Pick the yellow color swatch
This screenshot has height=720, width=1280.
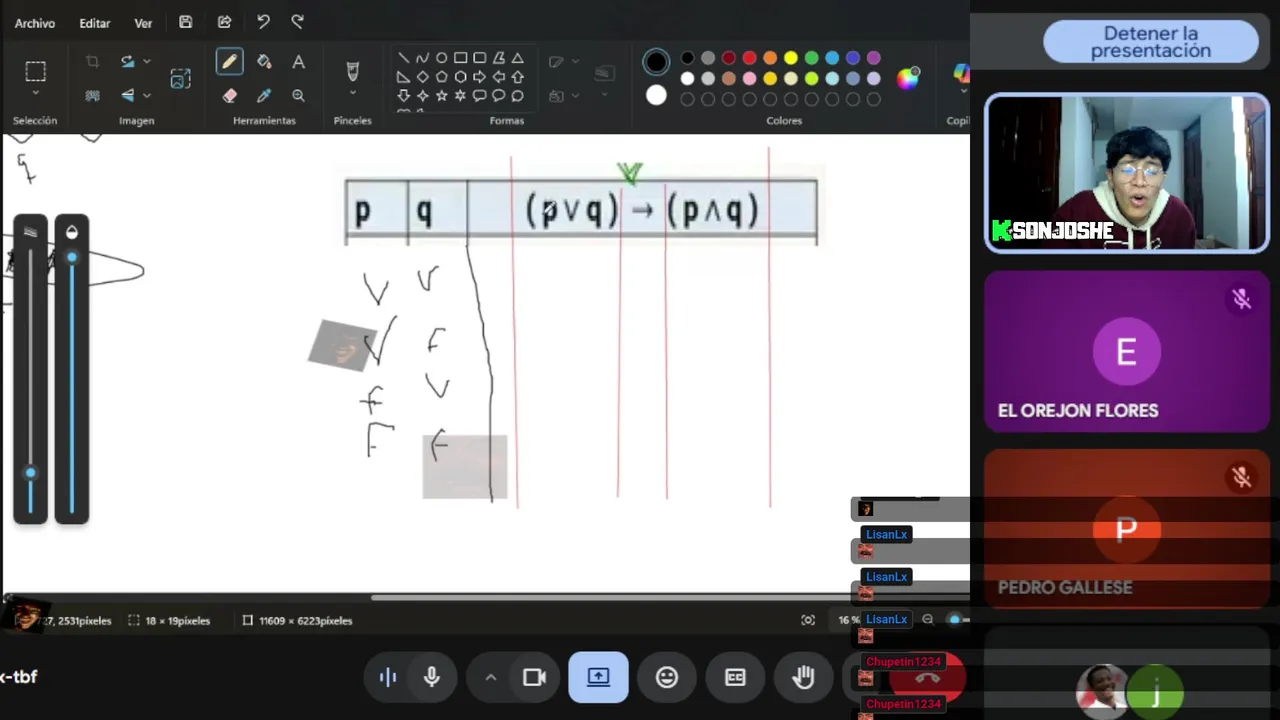coord(791,58)
